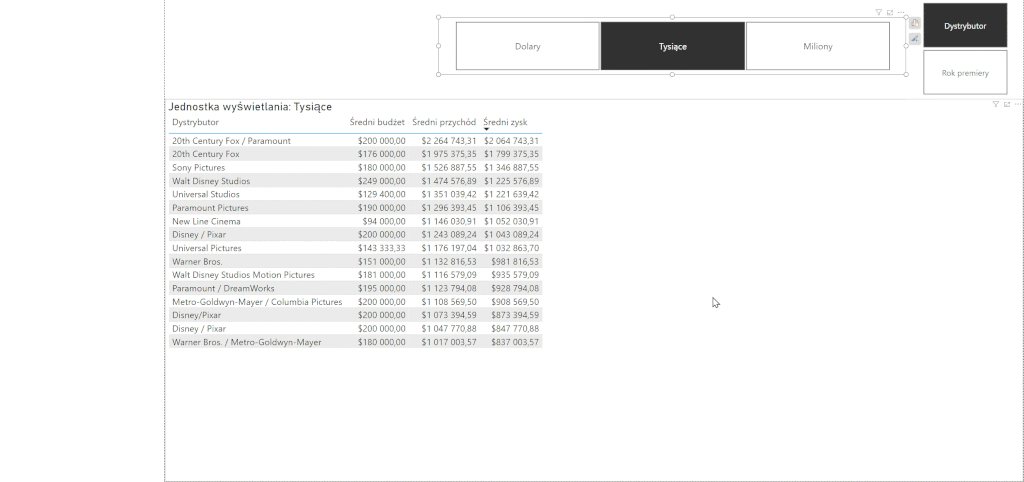Screen dimensions: 1024x482
Task: Click budget value $129 400,00
Action: [x=381, y=195]
